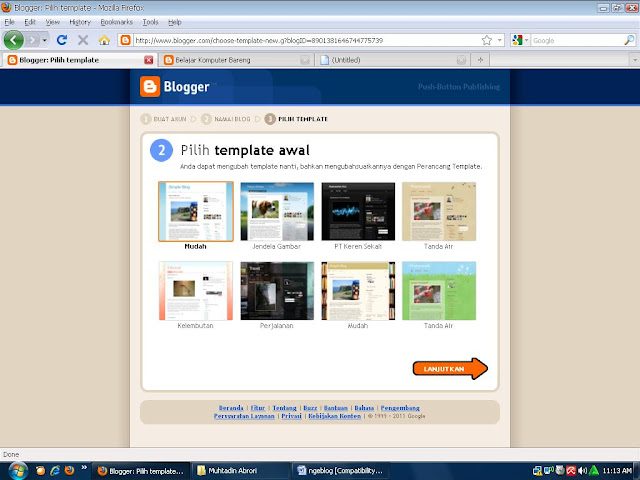Click the orange LANJUTKAN arrow button
The height and width of the screenshot is (480, 640).
(450, 369)
